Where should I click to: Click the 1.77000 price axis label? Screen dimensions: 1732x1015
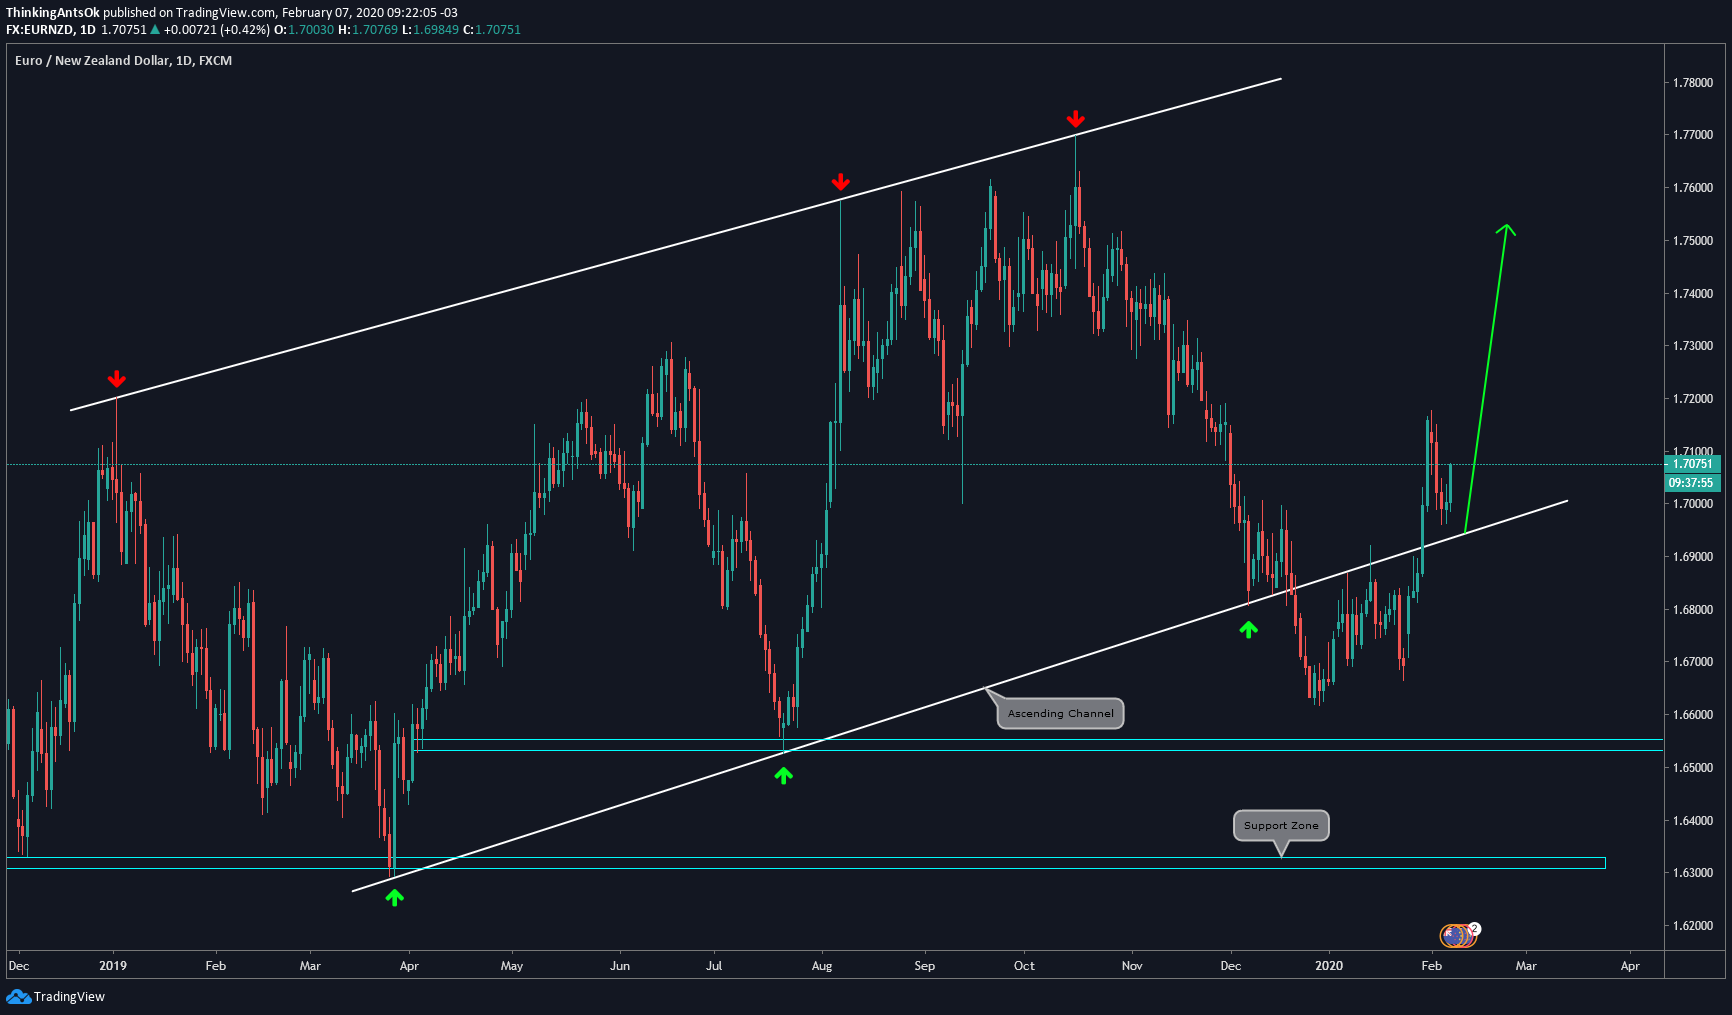(x=1693, y=135)
